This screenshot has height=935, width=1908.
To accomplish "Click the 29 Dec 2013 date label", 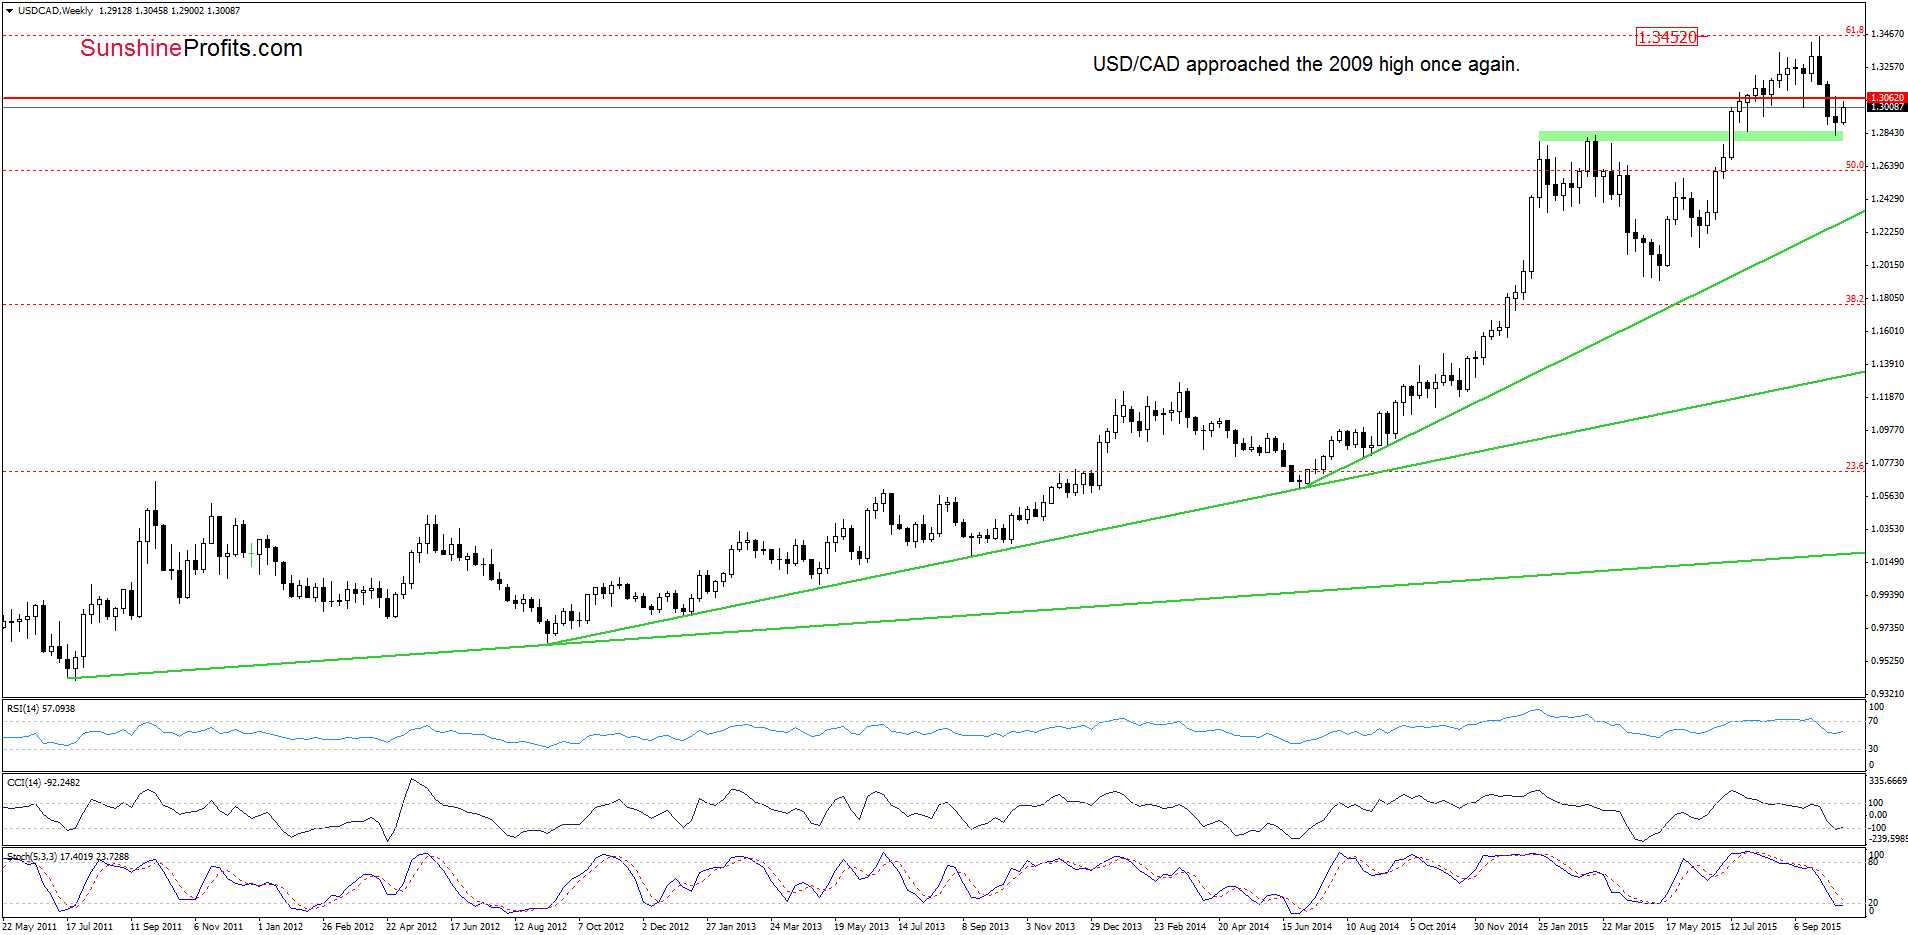I will (1116, 927).
